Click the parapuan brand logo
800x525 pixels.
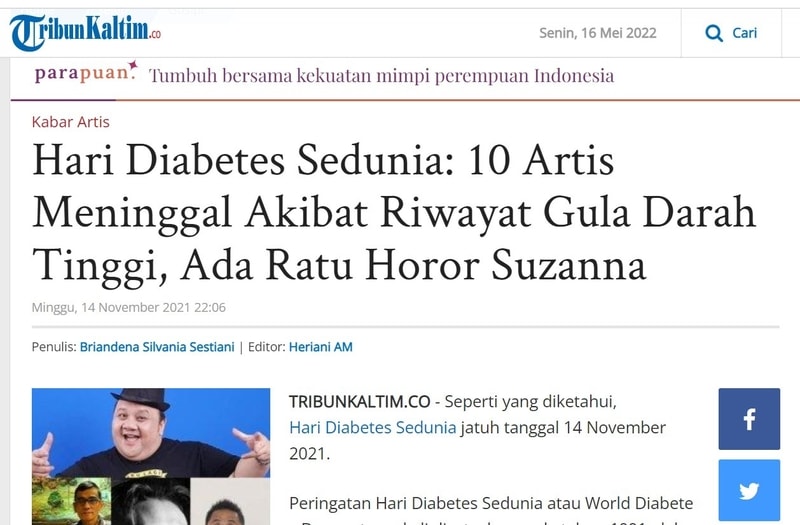coord(86,74)
